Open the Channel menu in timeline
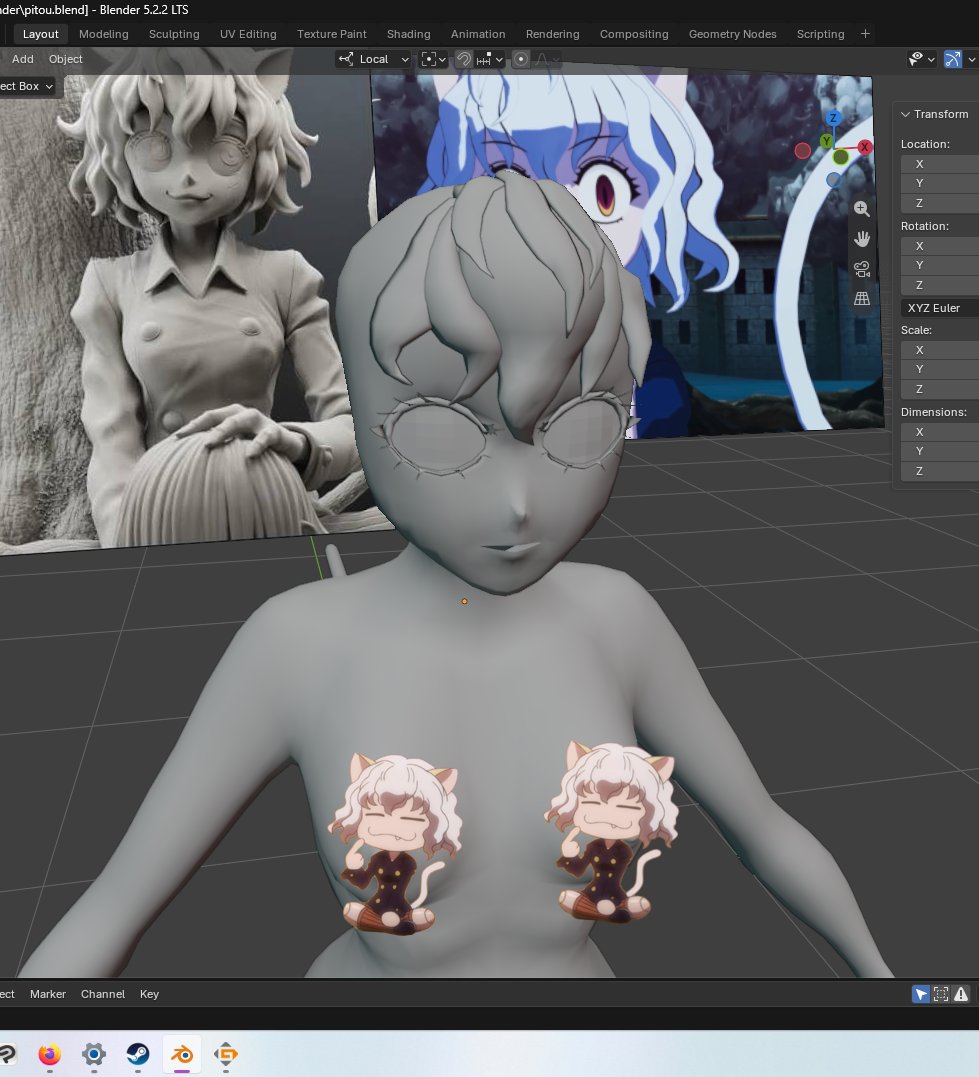Viewport: 979px width, 1077px height. 103,994
